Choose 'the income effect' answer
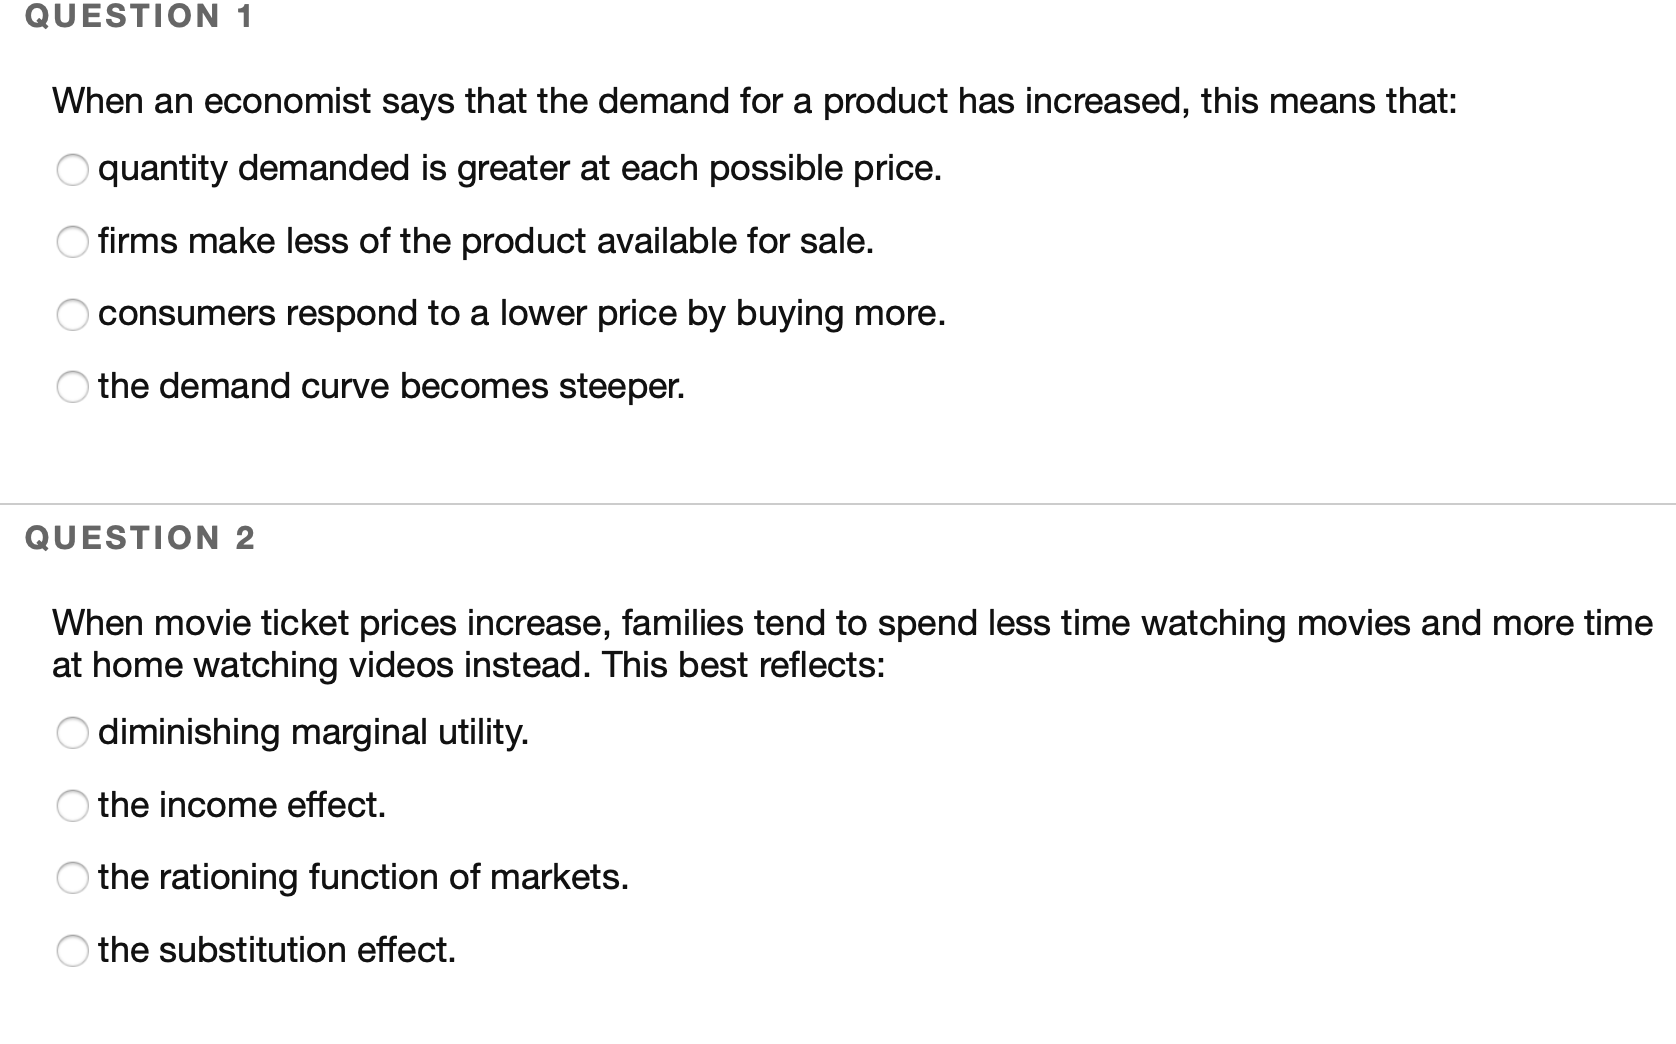The height and width of the screenshot is (1044, 1676). (x=73, y=805)
